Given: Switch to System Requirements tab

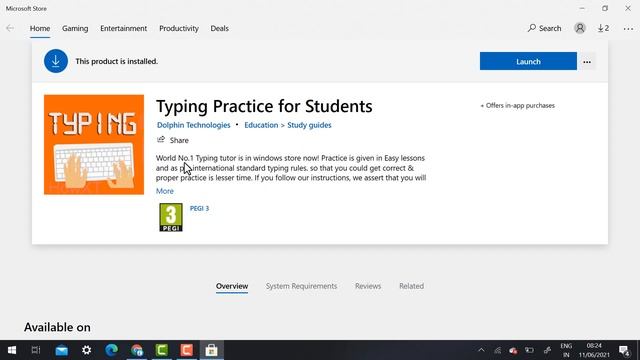Looking at the screenshot, I should (302, 286).
